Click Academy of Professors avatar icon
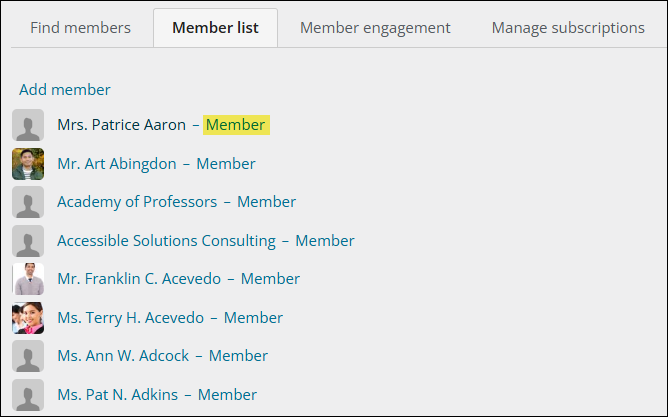 click(28, 202)
